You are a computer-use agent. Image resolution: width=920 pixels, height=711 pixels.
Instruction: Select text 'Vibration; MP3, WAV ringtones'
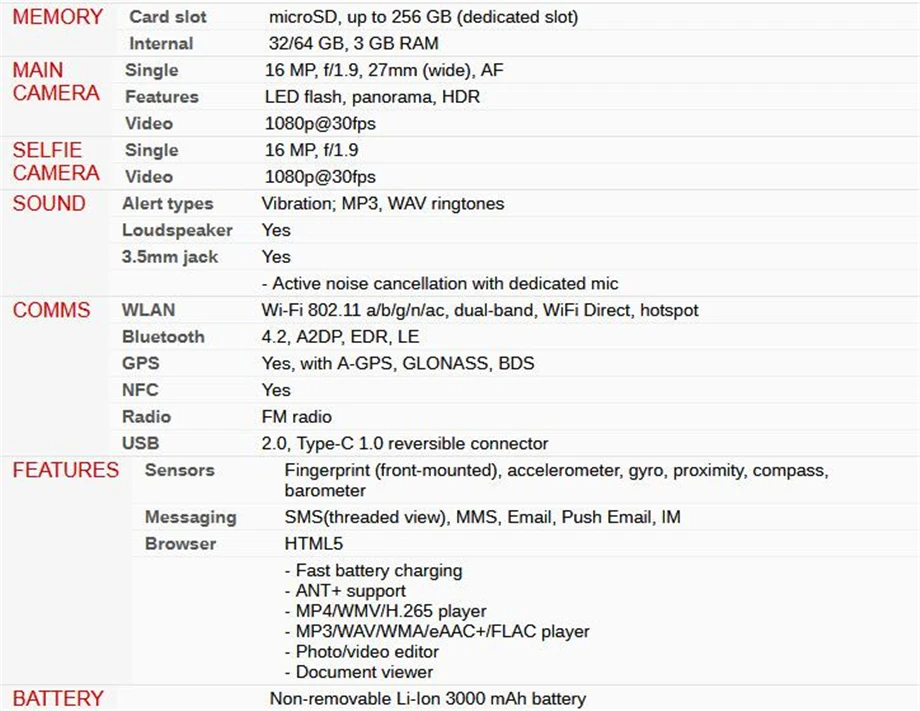(383, 204)
